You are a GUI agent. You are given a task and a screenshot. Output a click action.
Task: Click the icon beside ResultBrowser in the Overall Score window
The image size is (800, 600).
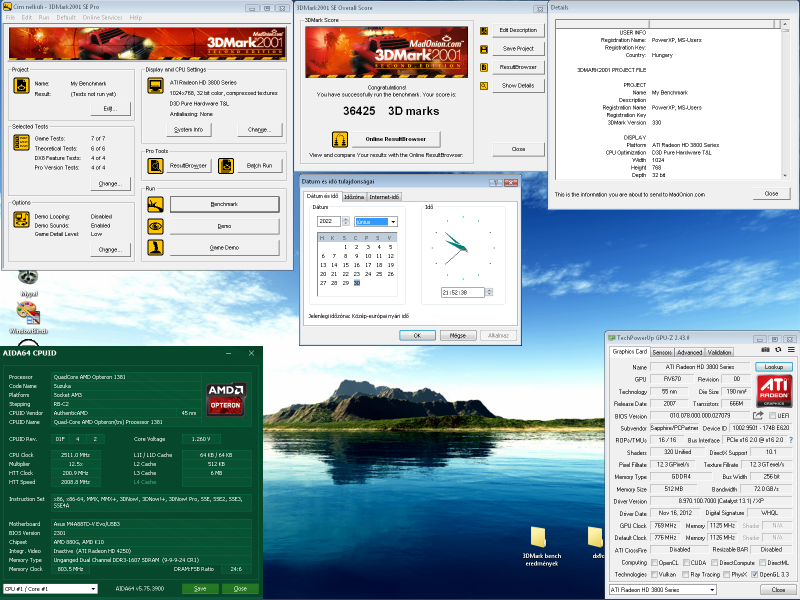pyautogui.click(x=484, y=67)
